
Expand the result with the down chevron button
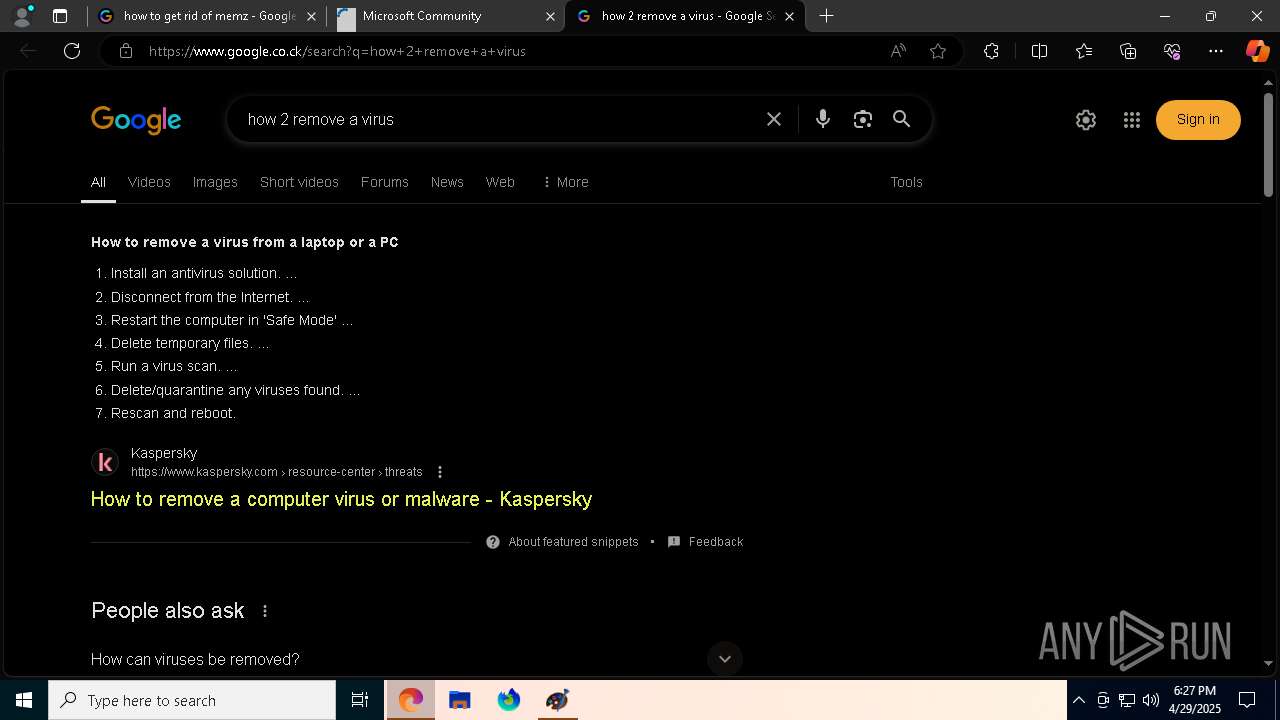pos(725,658)
